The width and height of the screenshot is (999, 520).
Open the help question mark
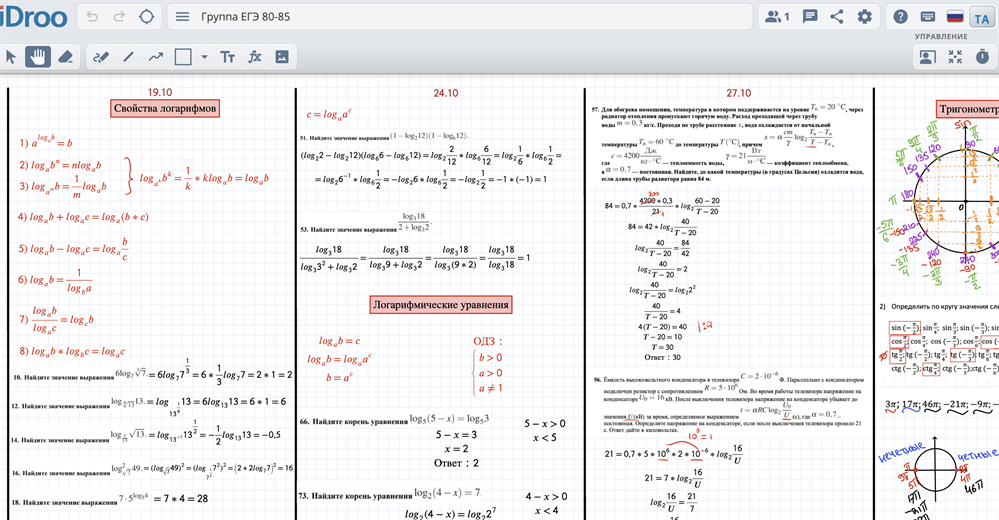[x=900, y=17]
